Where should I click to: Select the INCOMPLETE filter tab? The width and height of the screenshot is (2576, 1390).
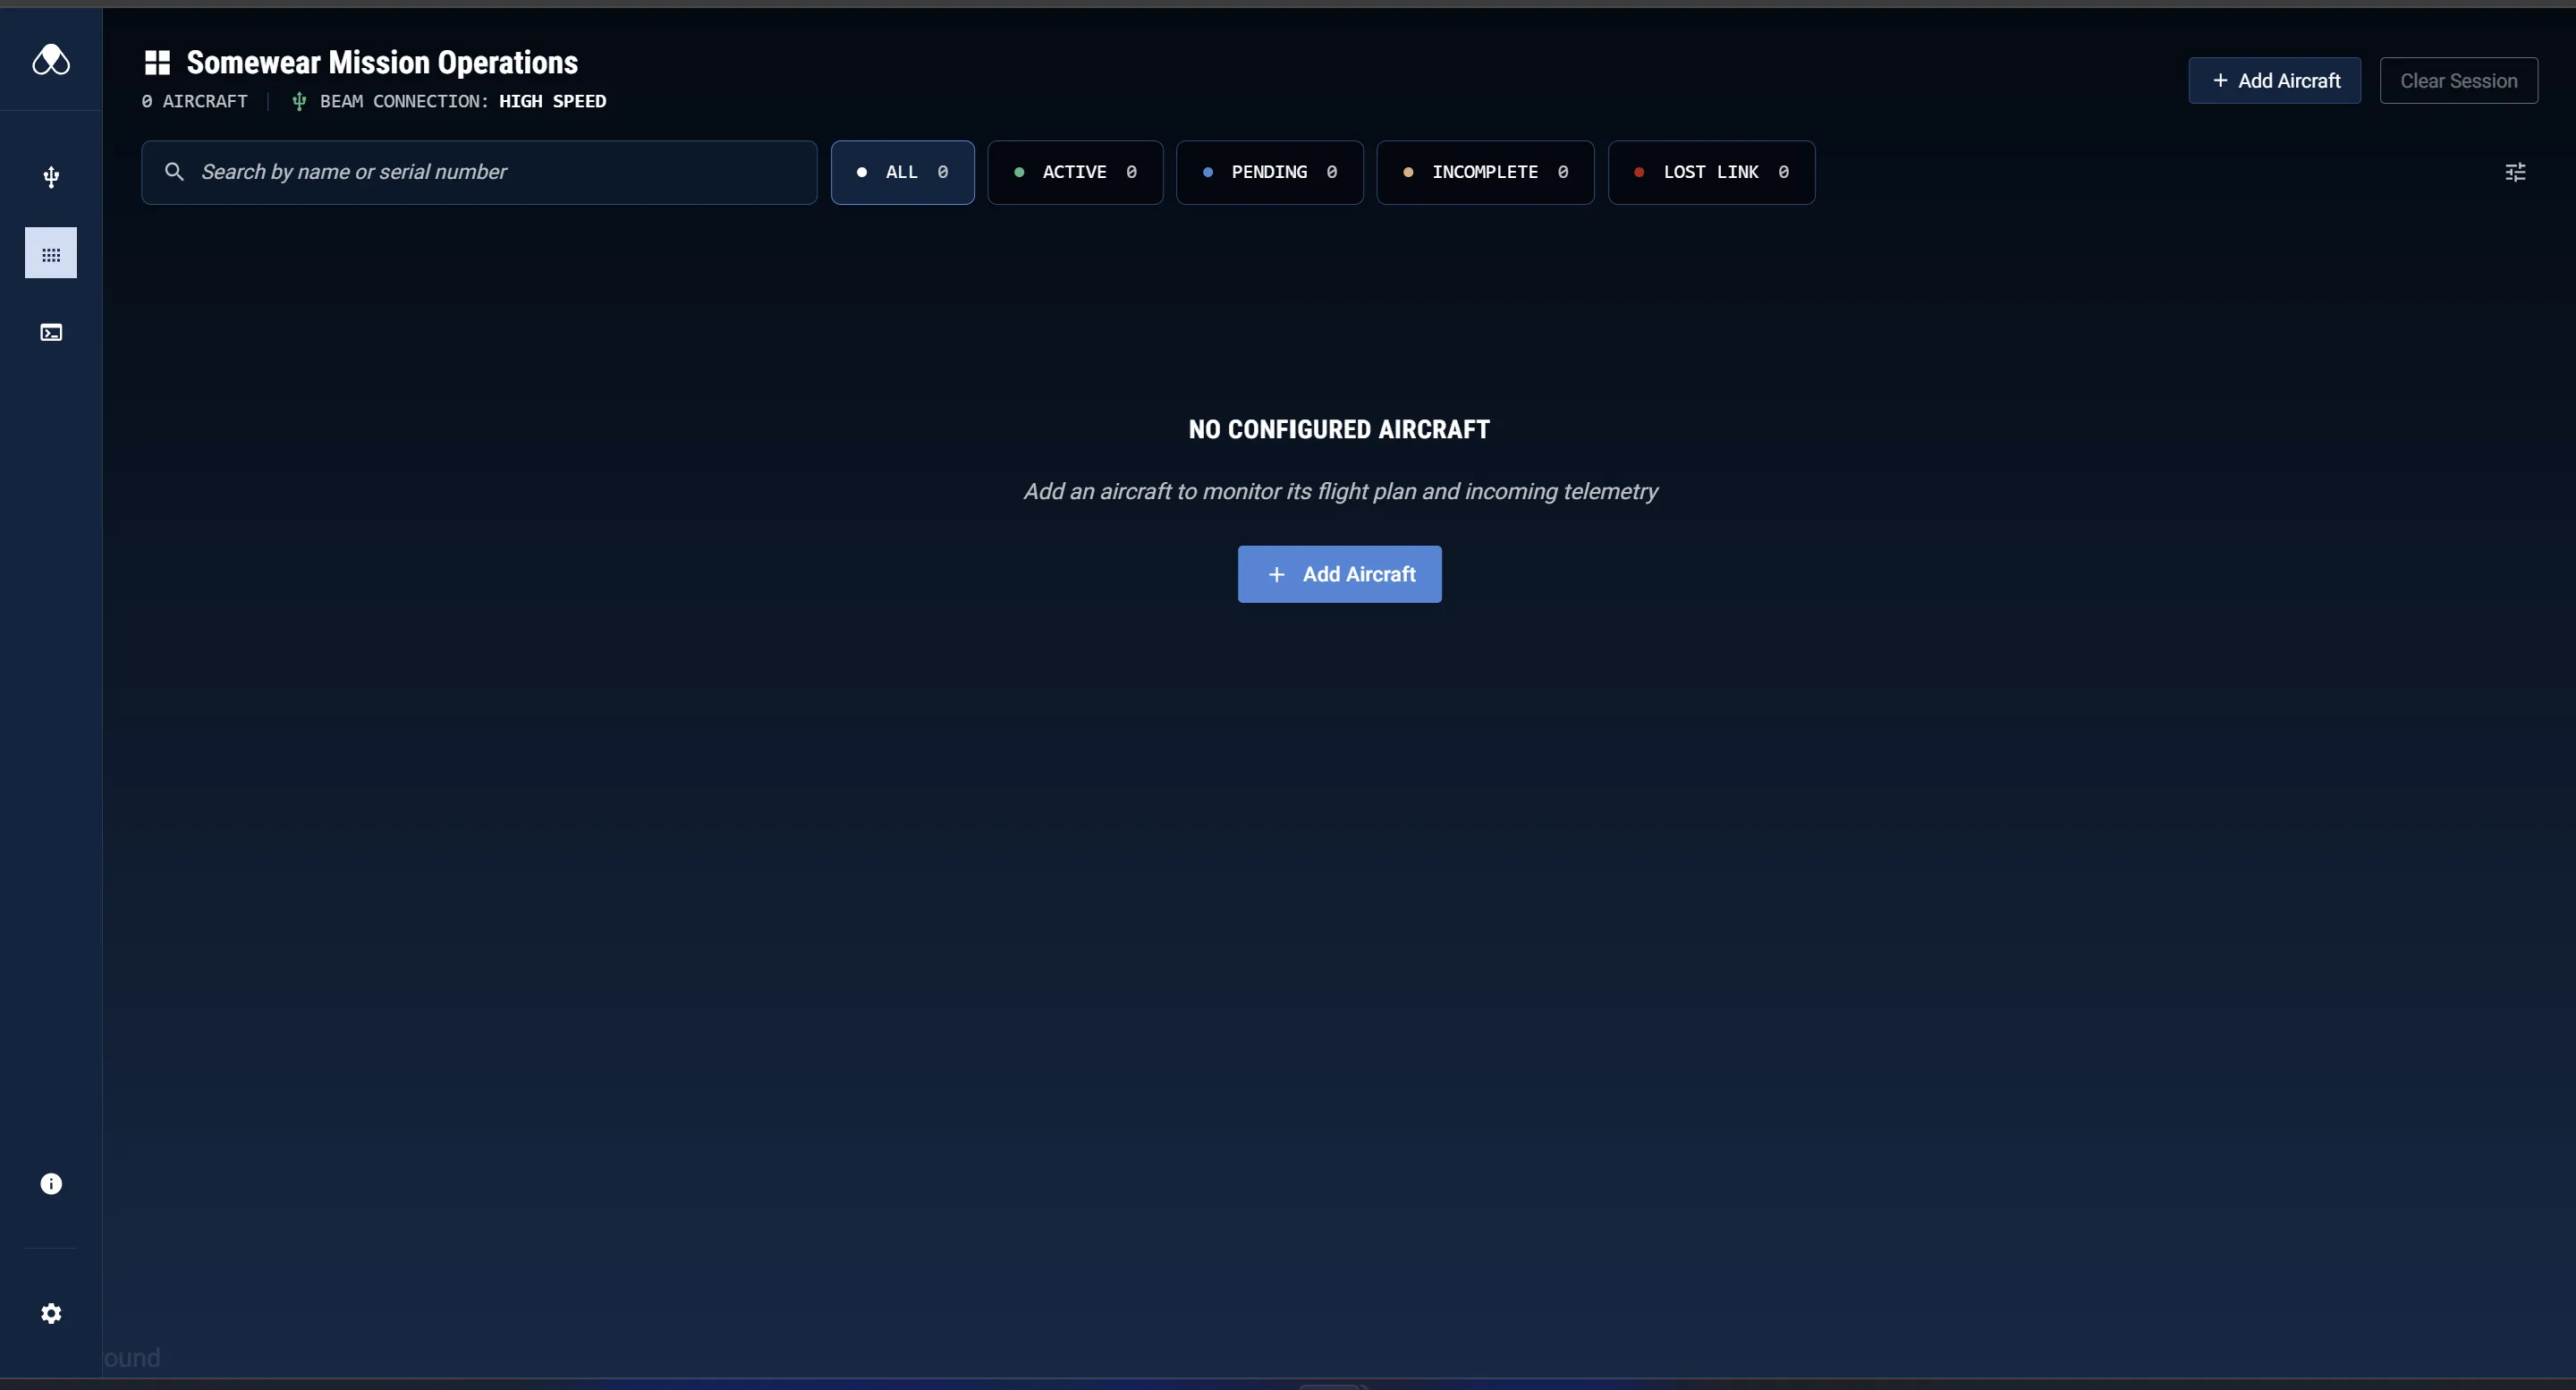[1485, 172]
